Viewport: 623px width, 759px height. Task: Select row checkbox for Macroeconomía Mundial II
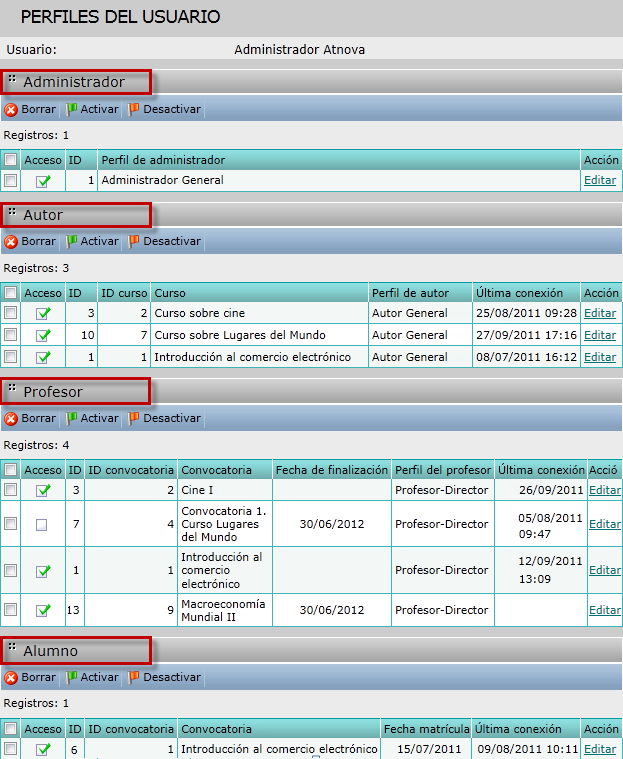10,609
